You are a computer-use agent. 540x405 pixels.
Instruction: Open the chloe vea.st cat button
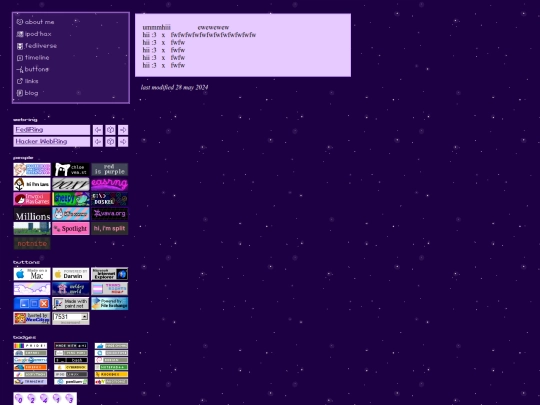(71, 169)
